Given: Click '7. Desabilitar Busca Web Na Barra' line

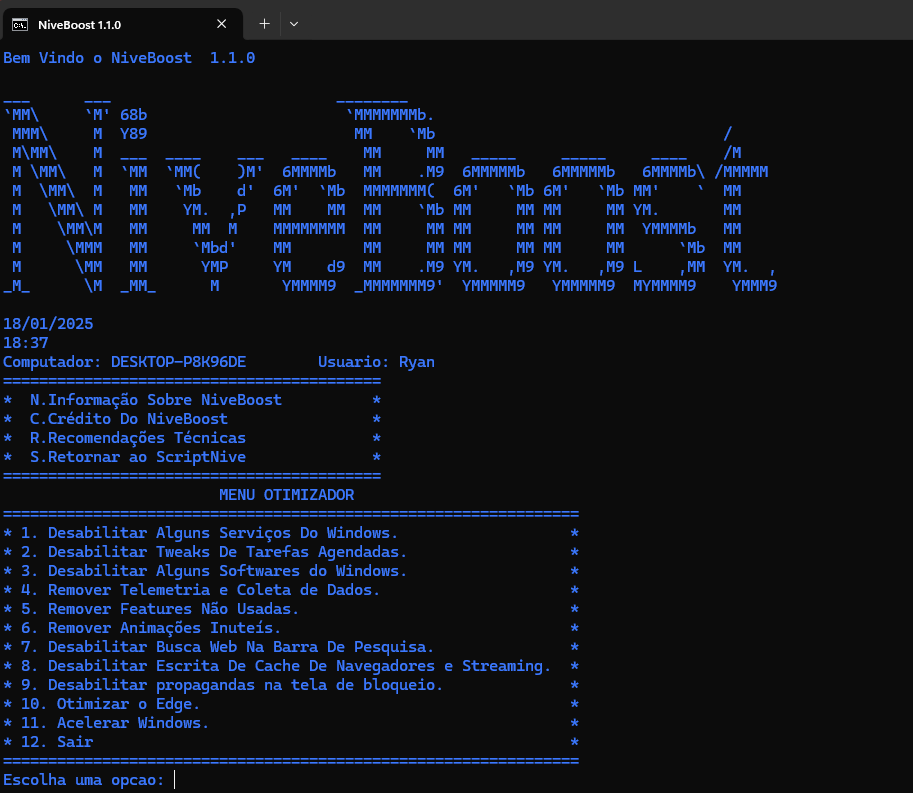Looking at the screenshot, I should click(228, 647).
